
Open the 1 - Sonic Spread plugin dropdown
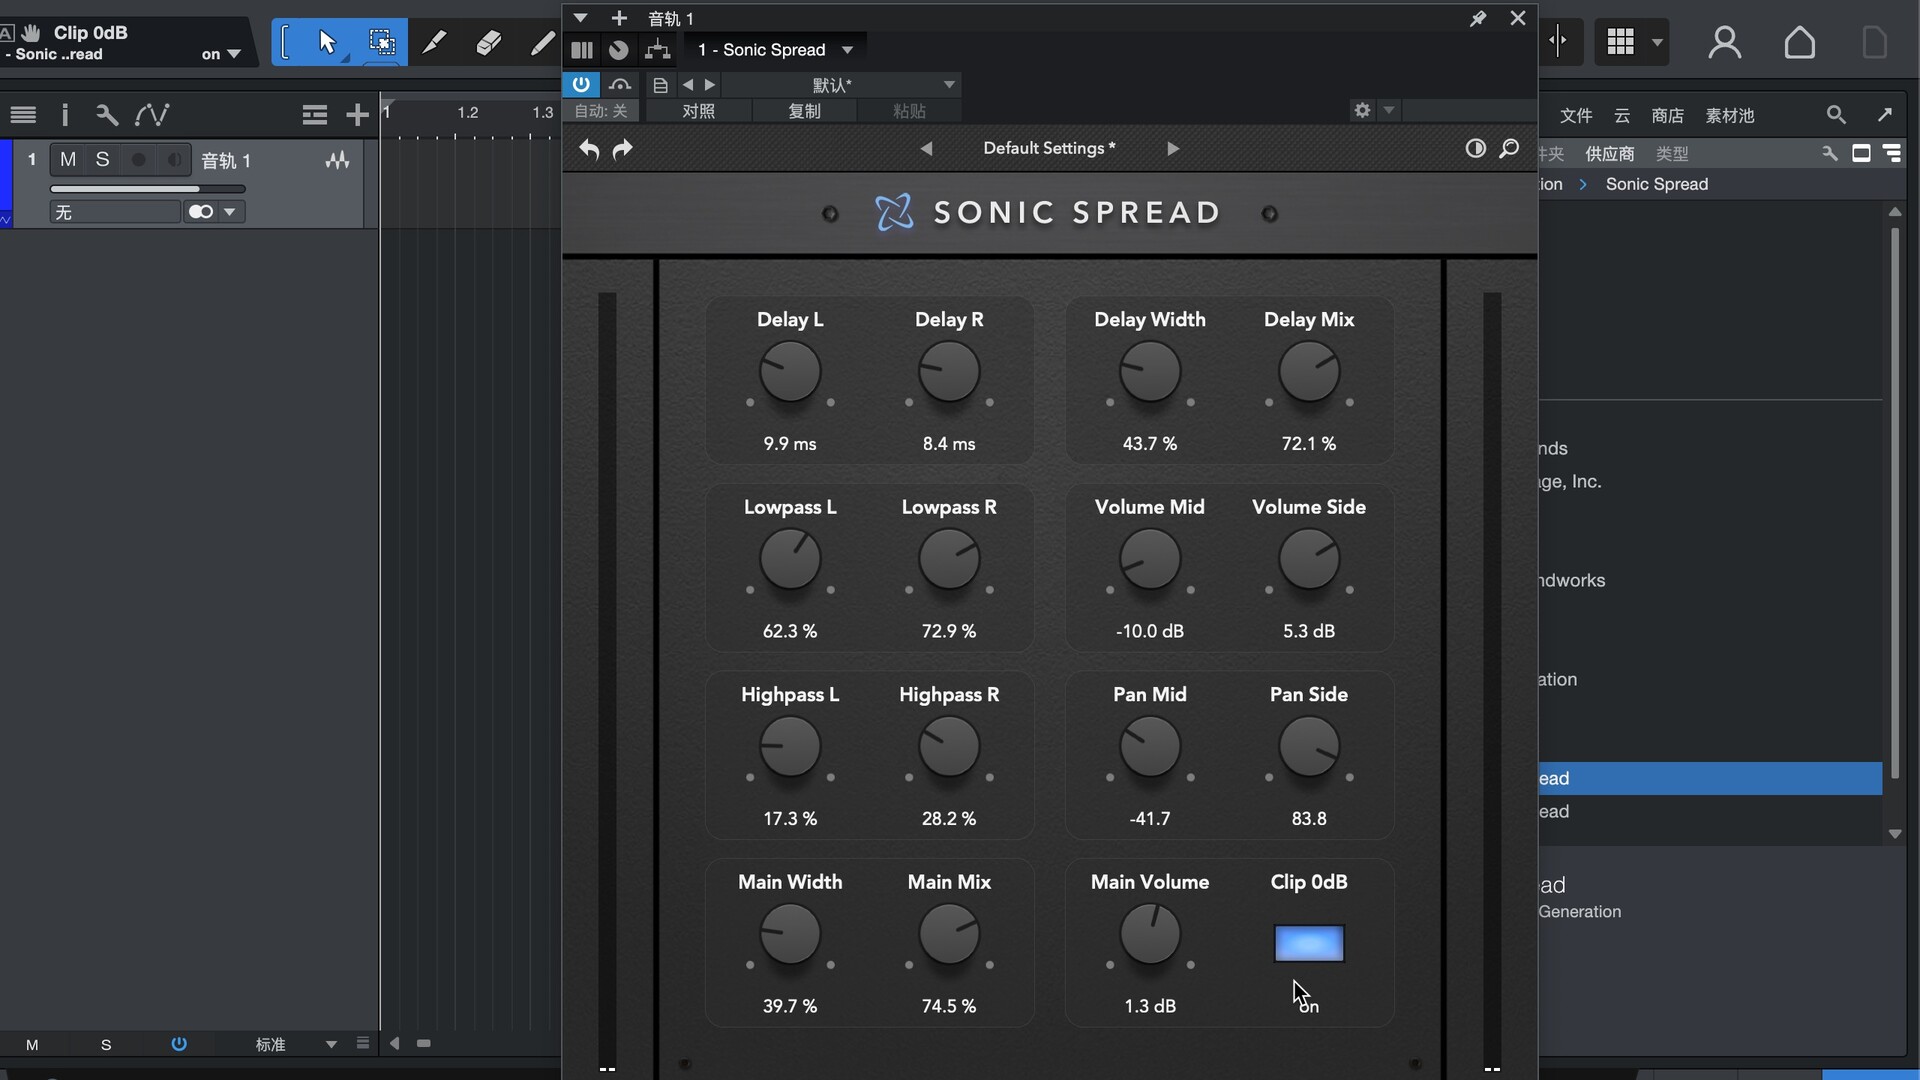click(775, 49)
